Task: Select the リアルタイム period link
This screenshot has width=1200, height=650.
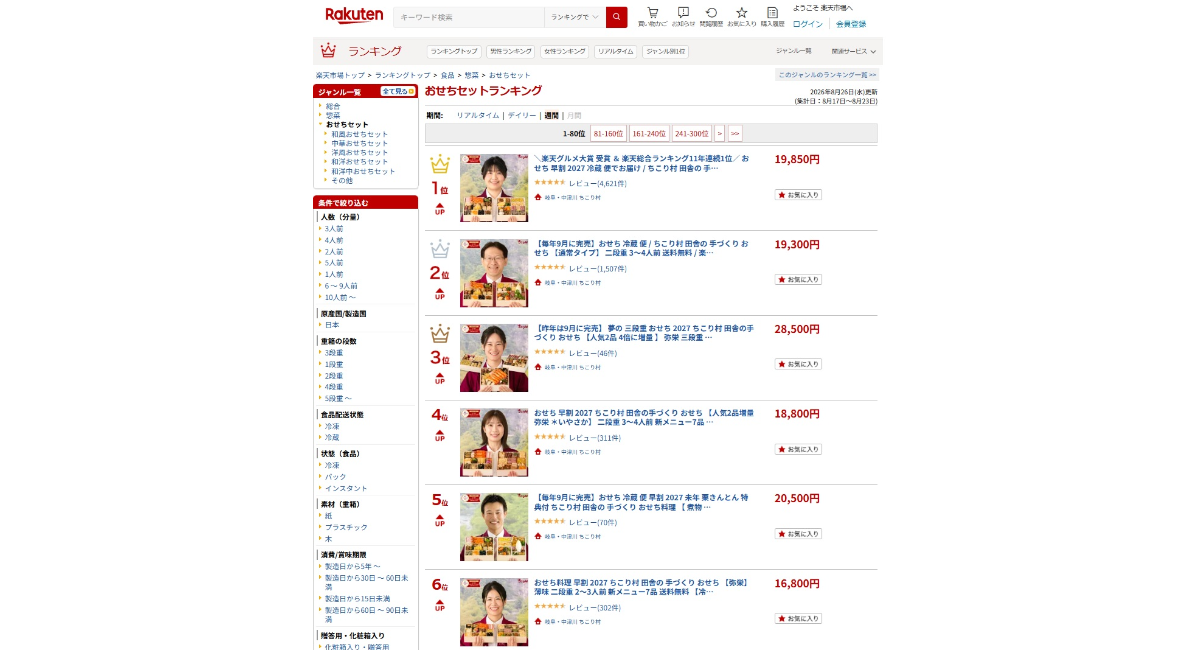Action: click(478, 115)
